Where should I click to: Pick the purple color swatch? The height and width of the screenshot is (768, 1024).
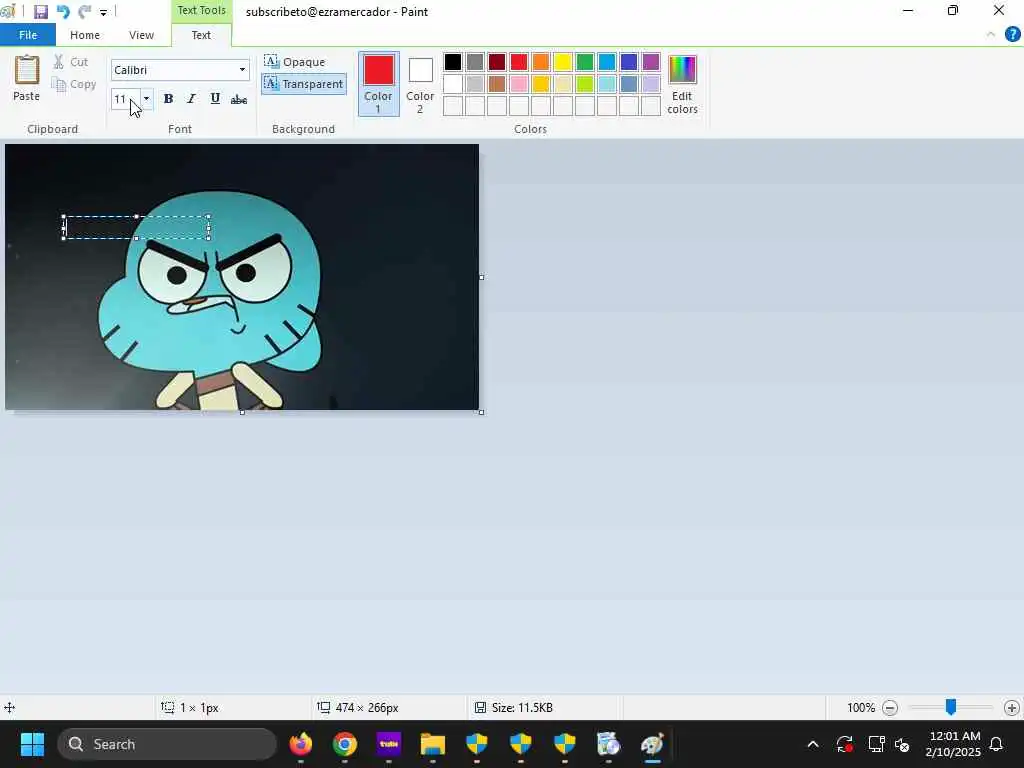click(x=651, y=62)
